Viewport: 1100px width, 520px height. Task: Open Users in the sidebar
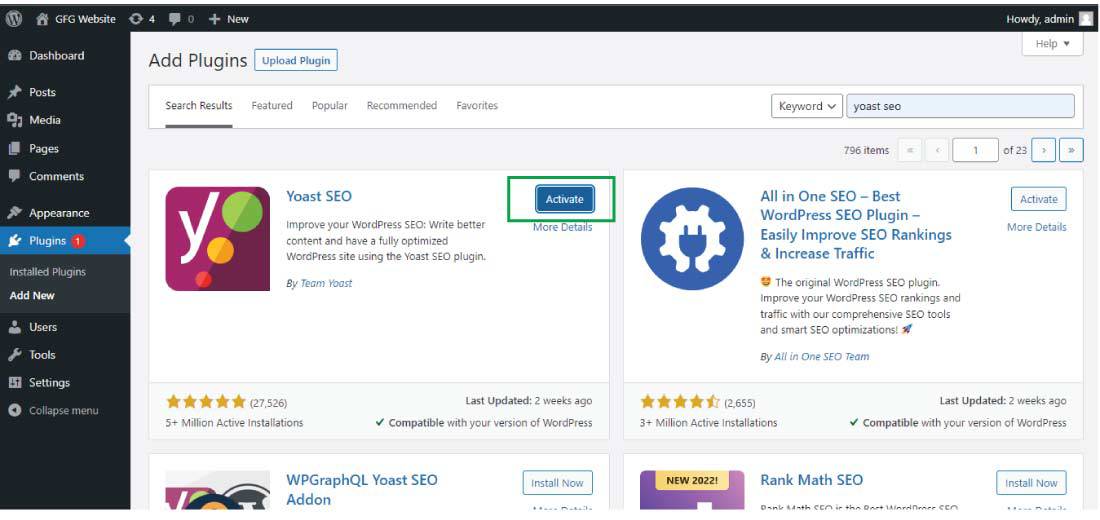pos(43,327)
